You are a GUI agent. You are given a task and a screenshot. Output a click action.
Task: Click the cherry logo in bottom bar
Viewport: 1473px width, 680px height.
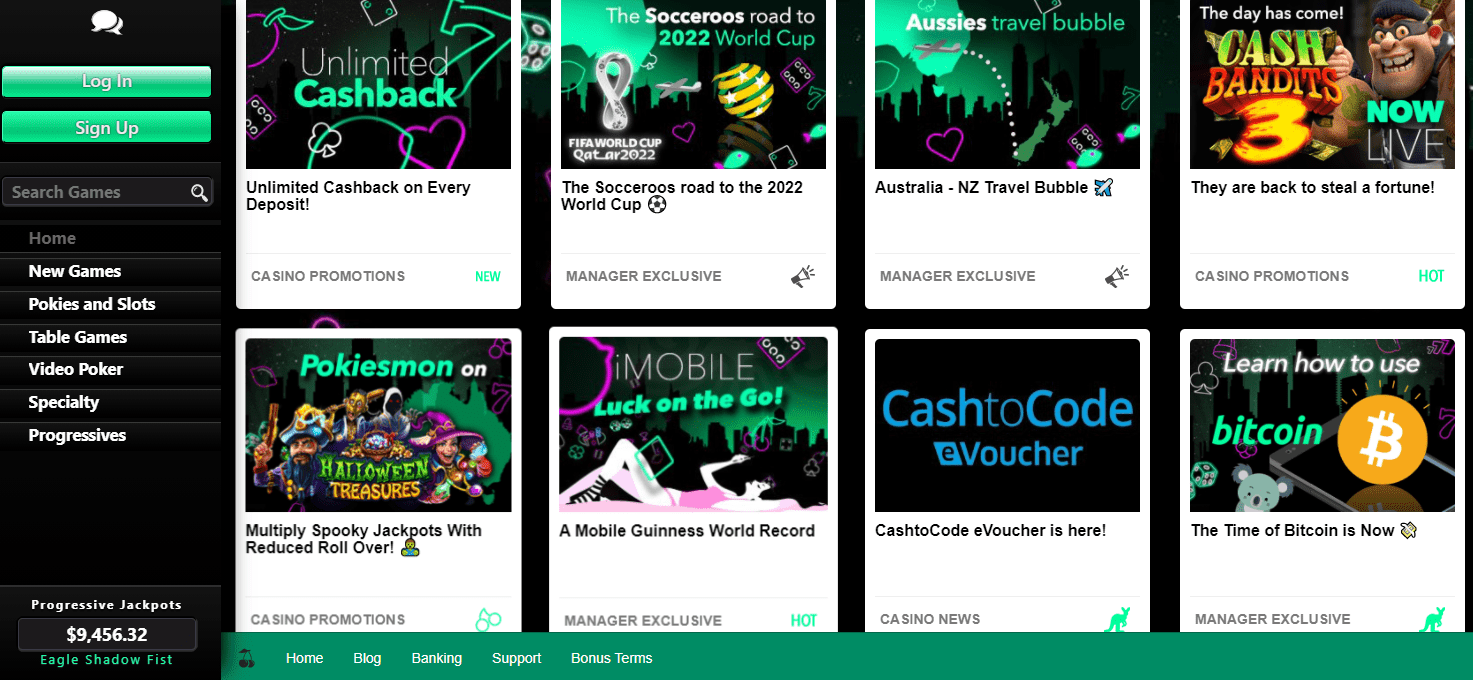point(246,658)
